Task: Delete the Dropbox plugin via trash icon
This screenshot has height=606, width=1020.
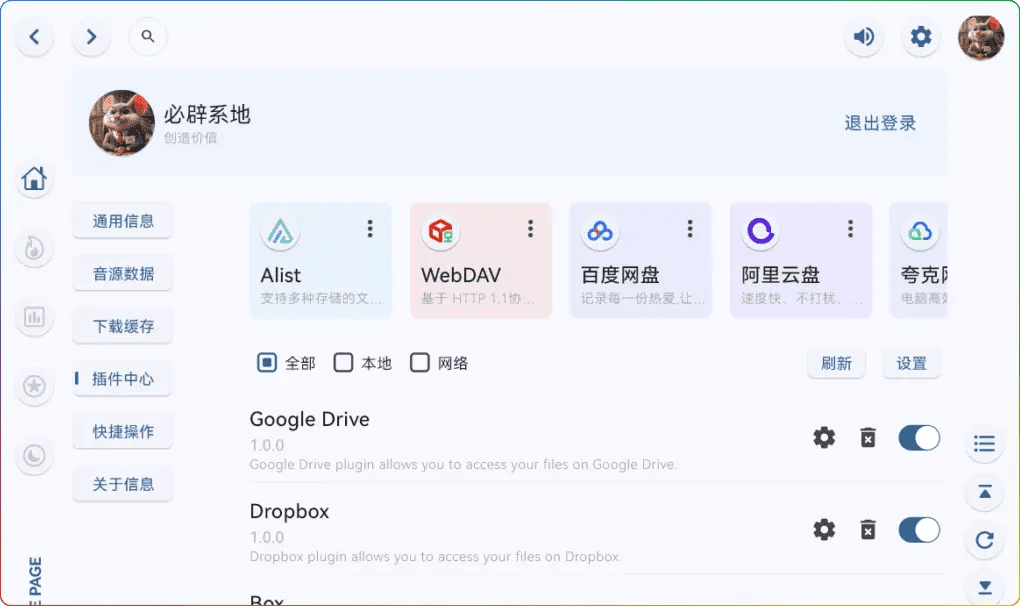Action: coord(868,530)
